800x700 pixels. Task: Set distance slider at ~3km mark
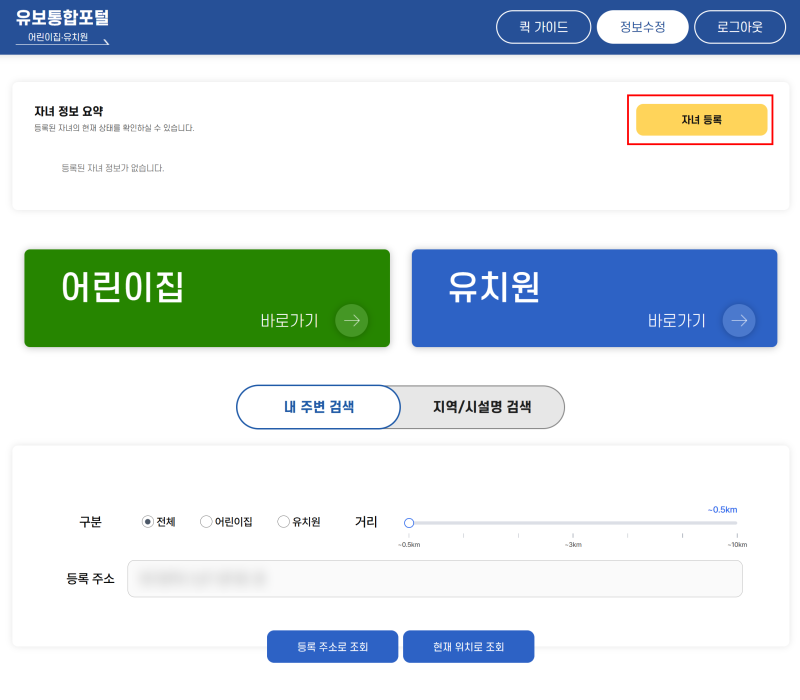coord(573,523)
